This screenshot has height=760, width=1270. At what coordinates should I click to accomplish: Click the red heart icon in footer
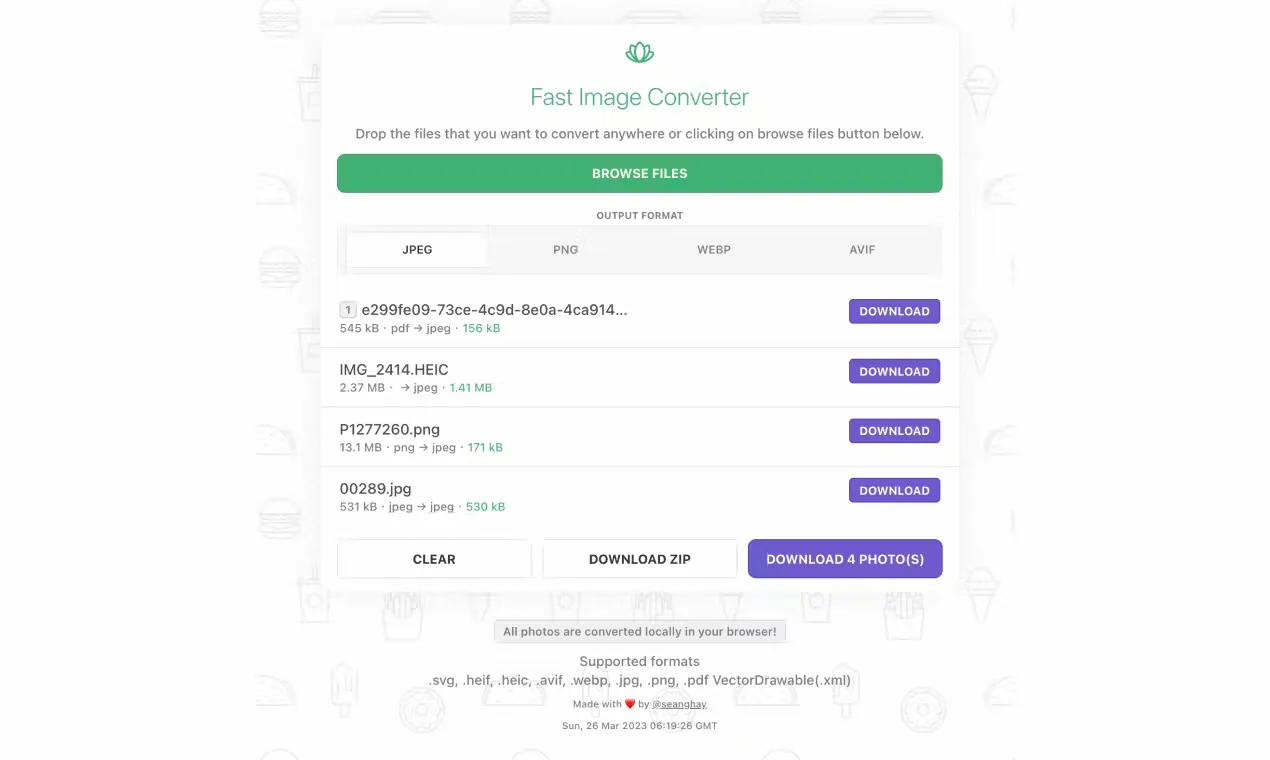630,704
